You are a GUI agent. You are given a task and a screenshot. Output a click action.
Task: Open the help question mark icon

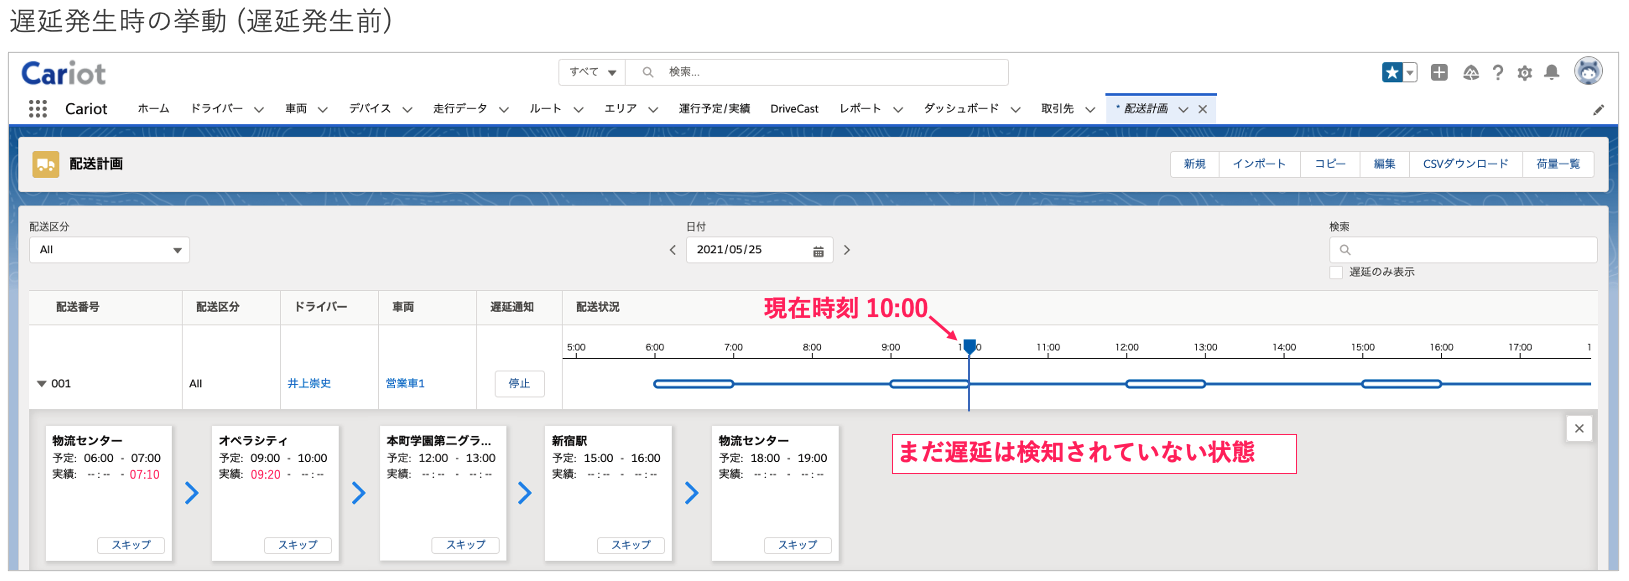1497,72
